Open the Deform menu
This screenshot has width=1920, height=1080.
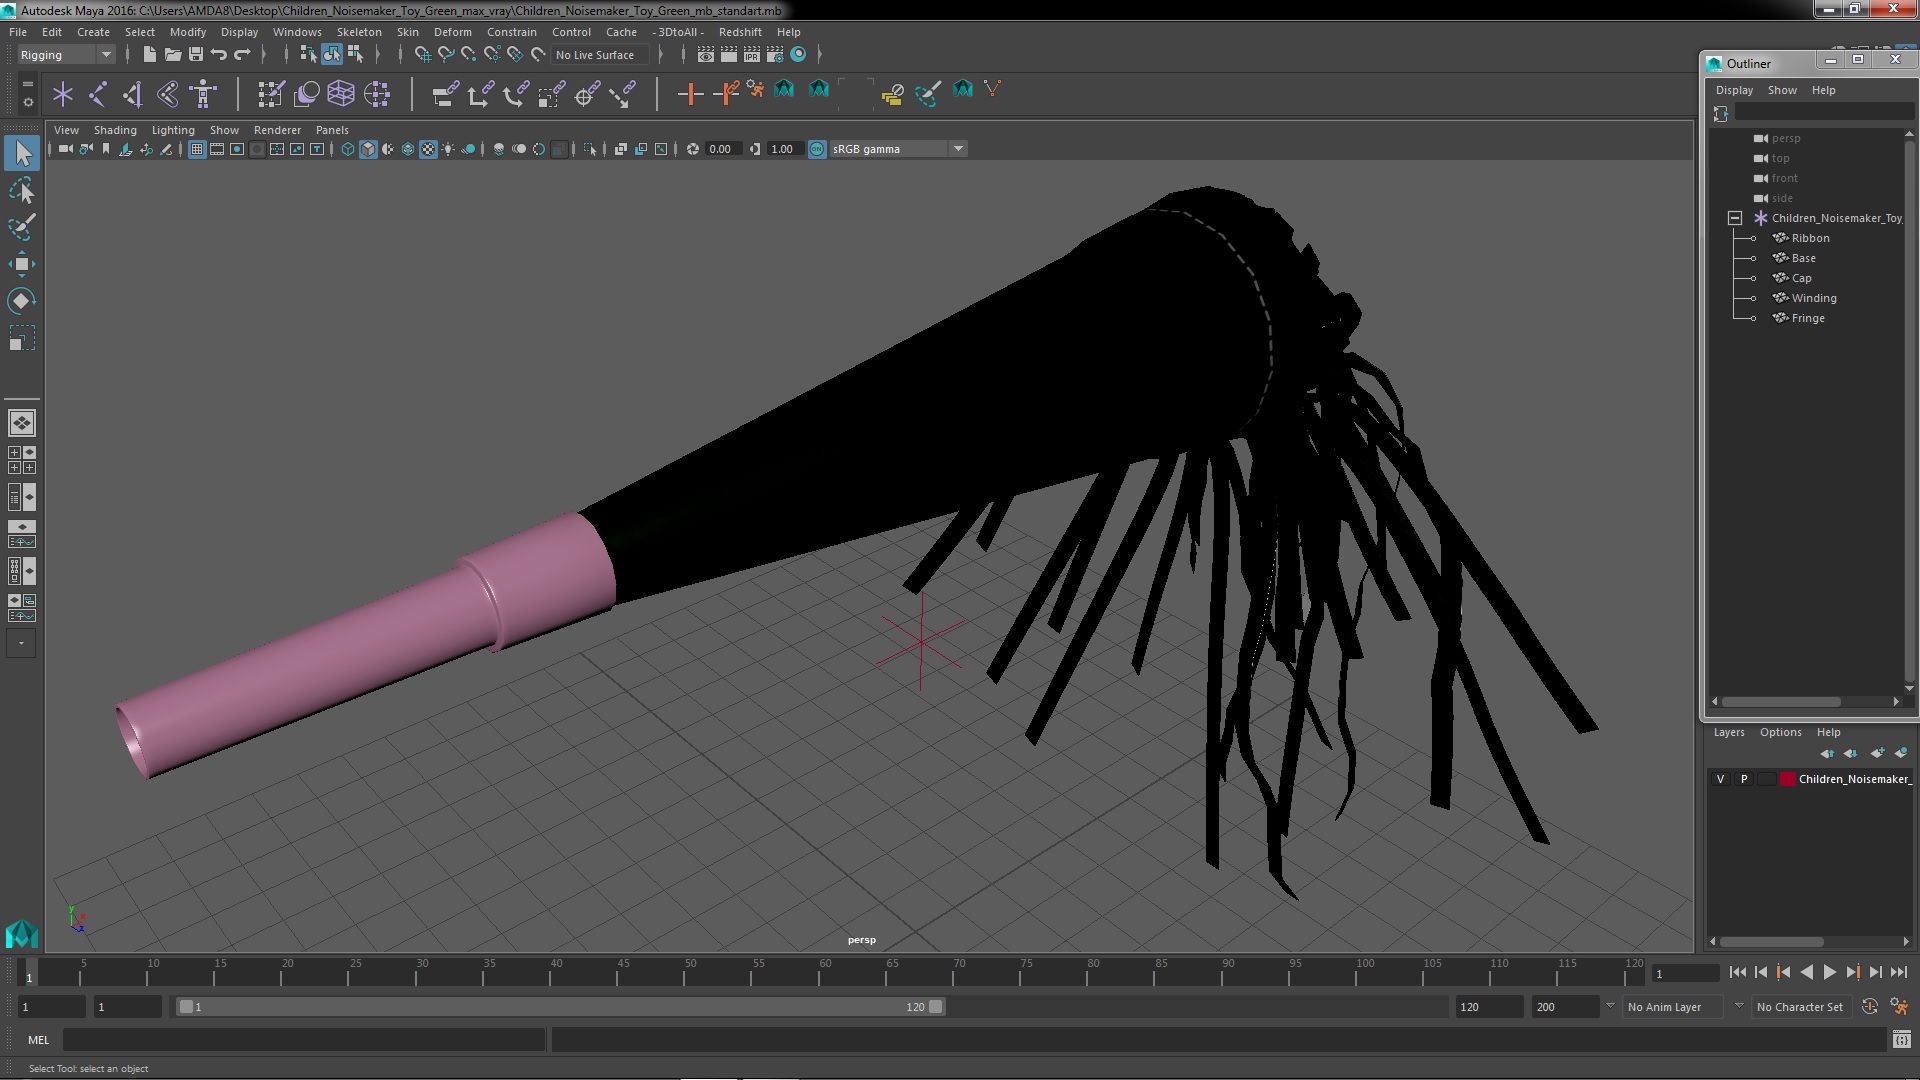point(452,32)
